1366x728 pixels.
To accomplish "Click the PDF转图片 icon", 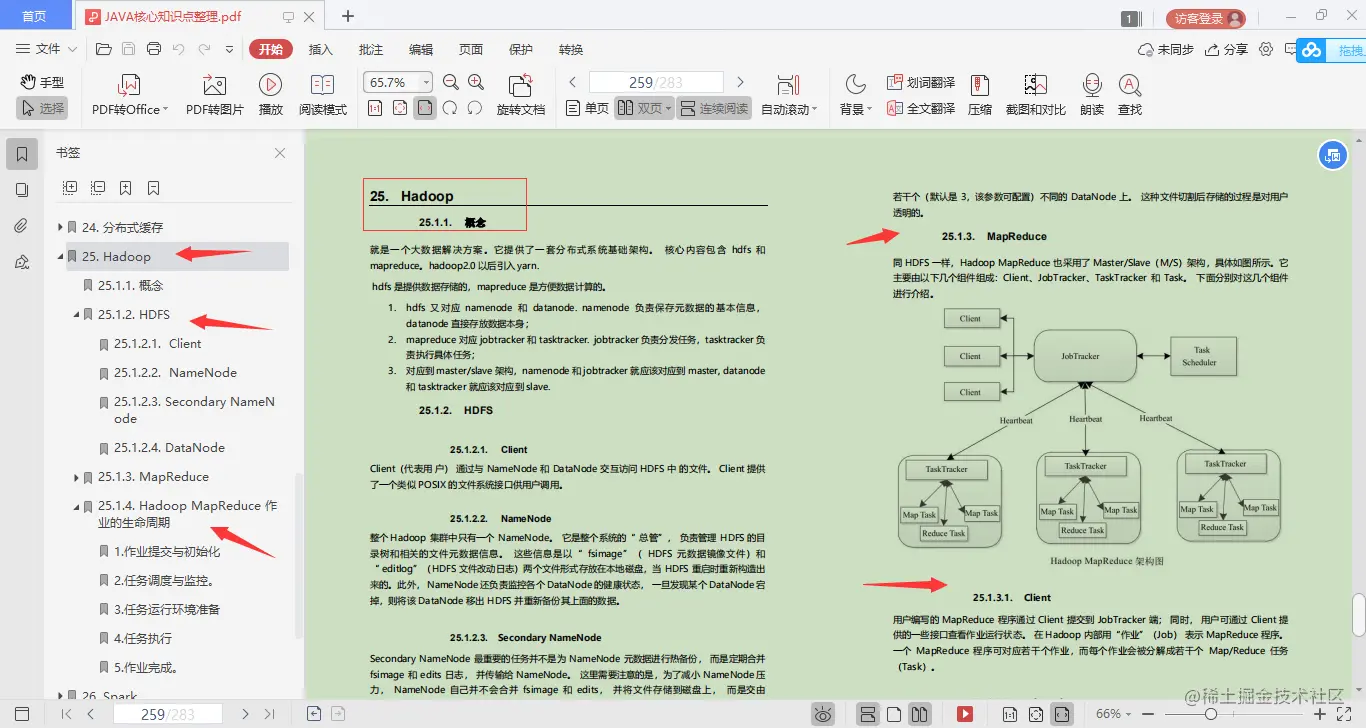I will (214, 95).
